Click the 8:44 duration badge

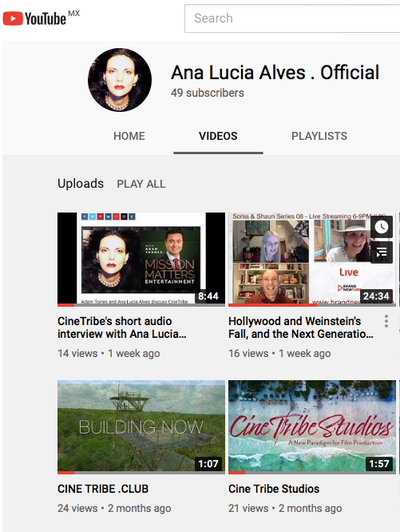tap(208, 296)
